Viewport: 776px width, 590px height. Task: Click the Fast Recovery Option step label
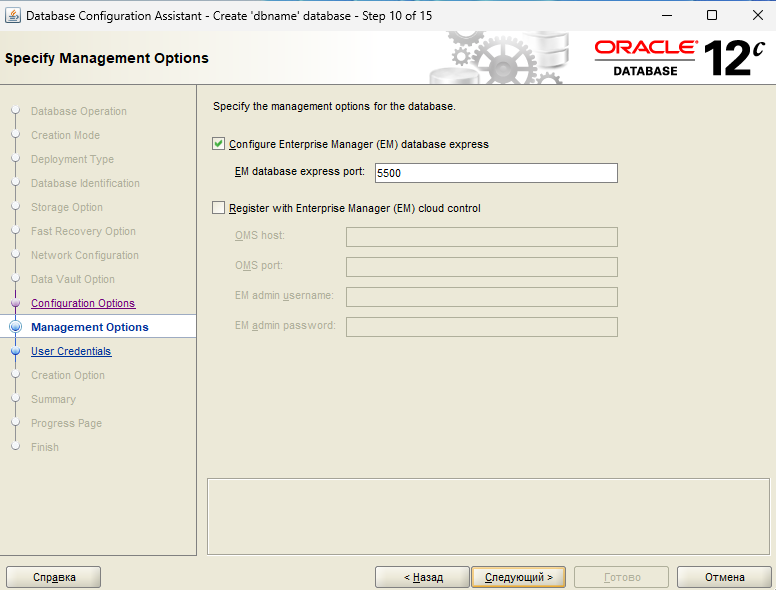coord(83,231)
